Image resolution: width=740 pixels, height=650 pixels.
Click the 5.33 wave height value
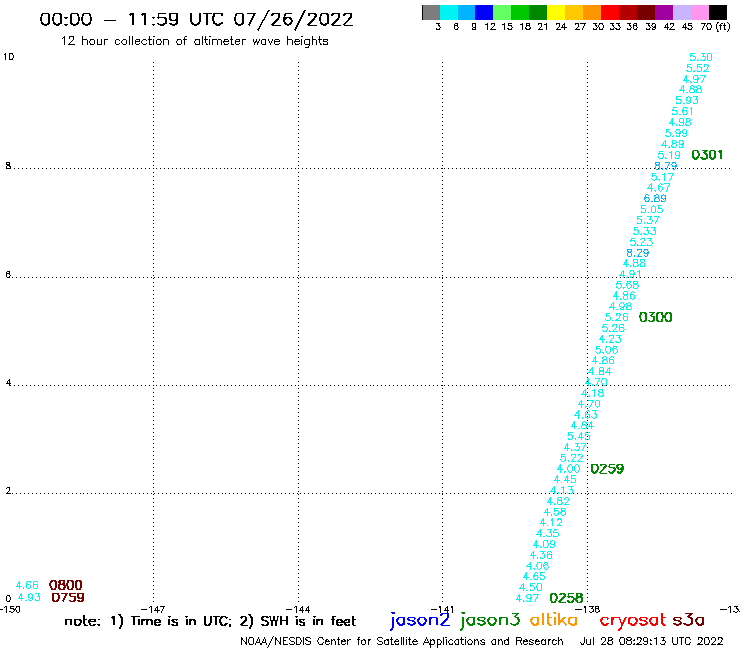645,231
